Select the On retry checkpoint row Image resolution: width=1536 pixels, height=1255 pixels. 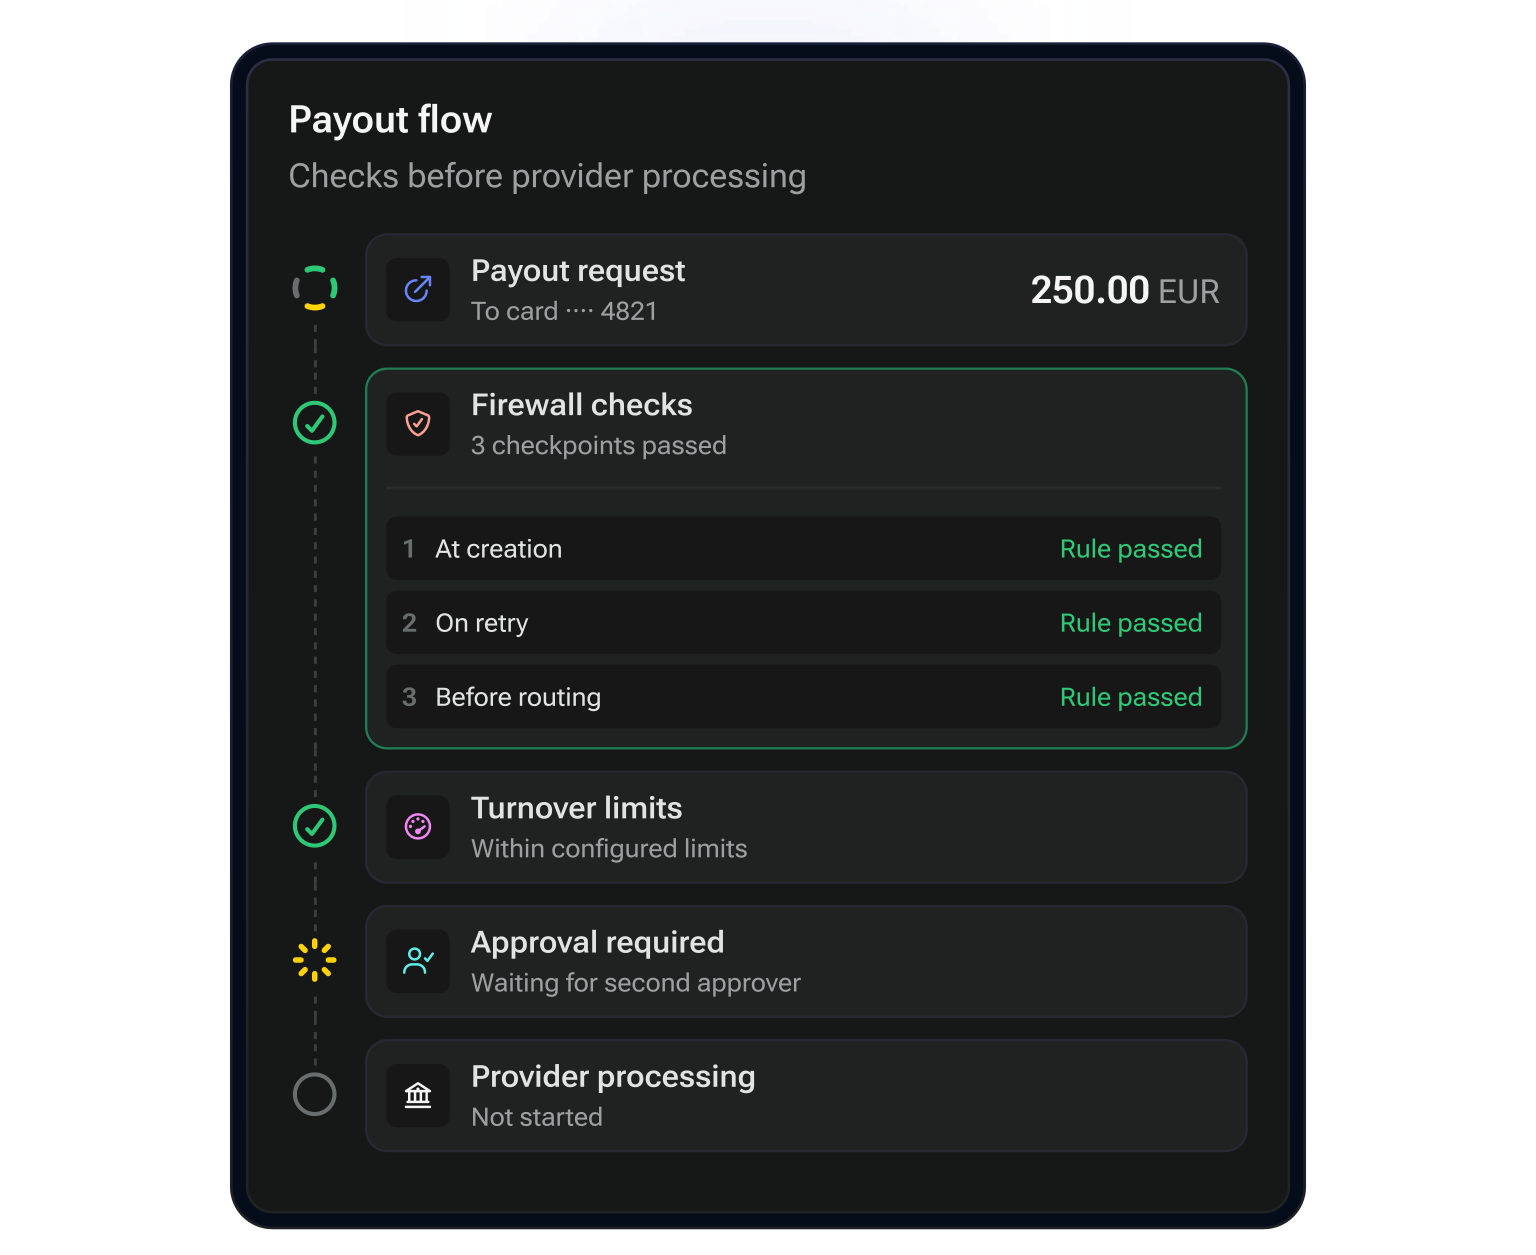click(804, 623)
